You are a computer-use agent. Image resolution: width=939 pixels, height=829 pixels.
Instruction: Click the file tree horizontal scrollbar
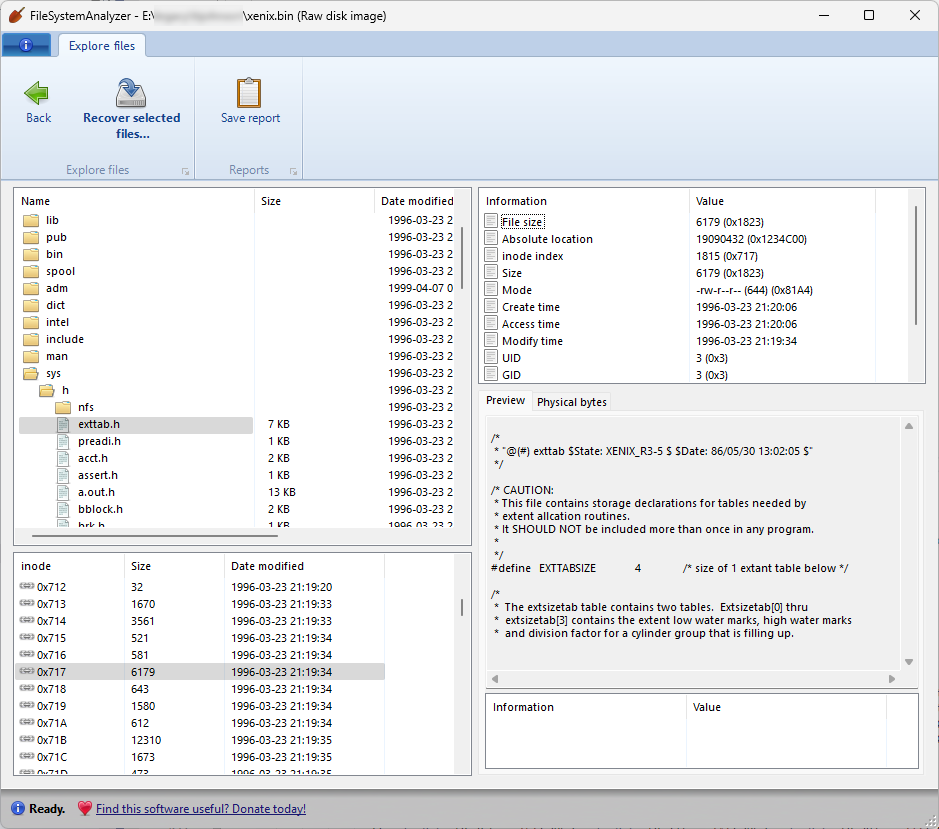pyautogui.click(x=155, y=535)
